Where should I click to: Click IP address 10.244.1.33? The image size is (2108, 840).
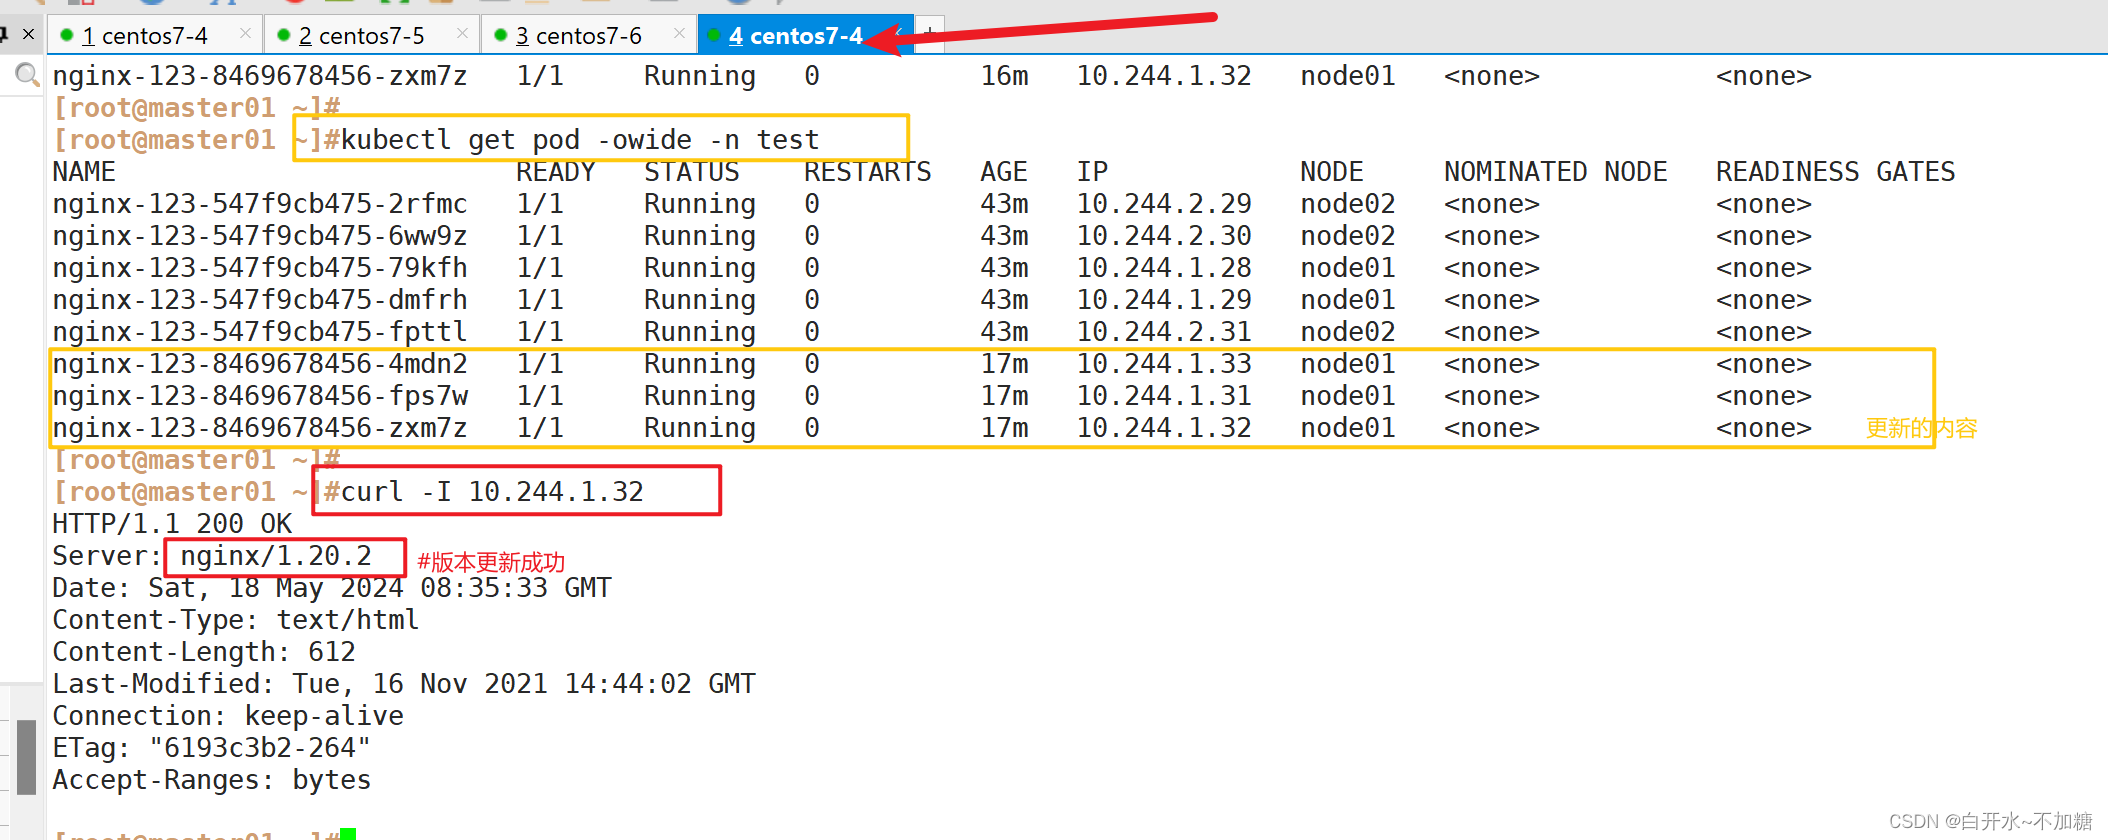pyautogui.click(x=1164, y=364)
